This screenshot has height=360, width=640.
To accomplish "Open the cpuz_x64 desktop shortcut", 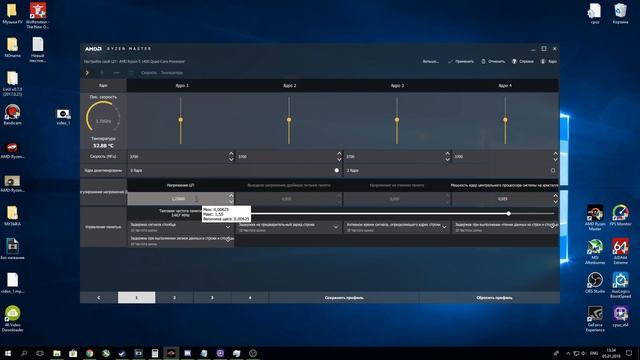I will [x=620, y=317].
